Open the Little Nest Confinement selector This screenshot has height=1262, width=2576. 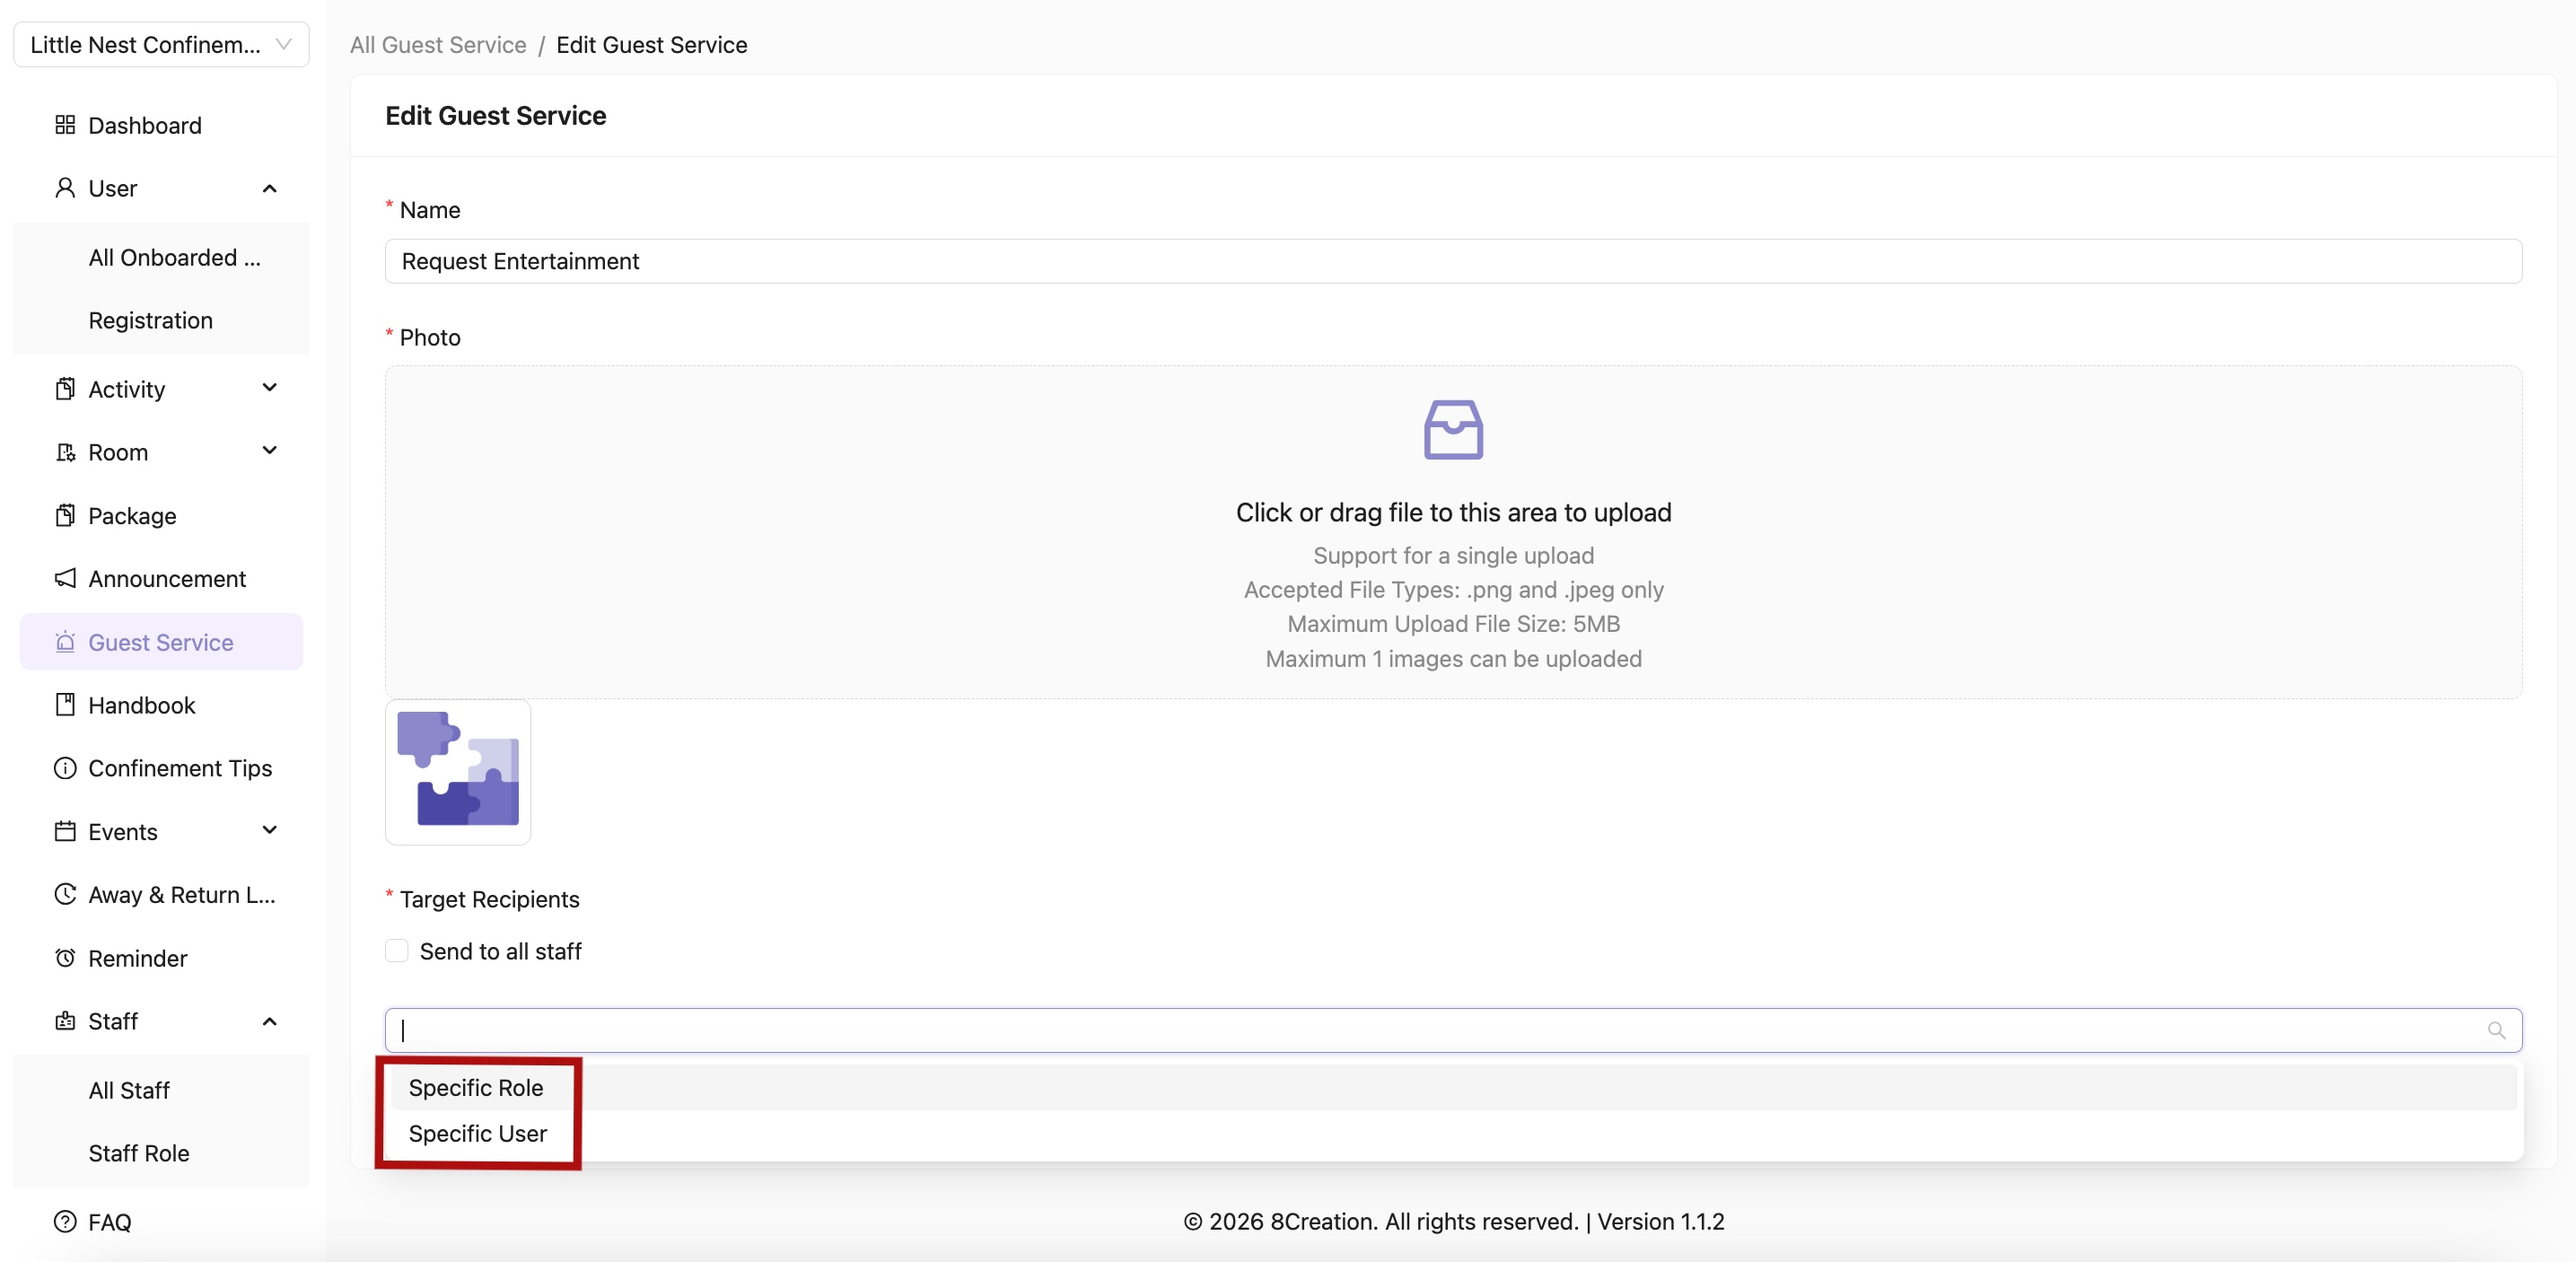(161, 45)
